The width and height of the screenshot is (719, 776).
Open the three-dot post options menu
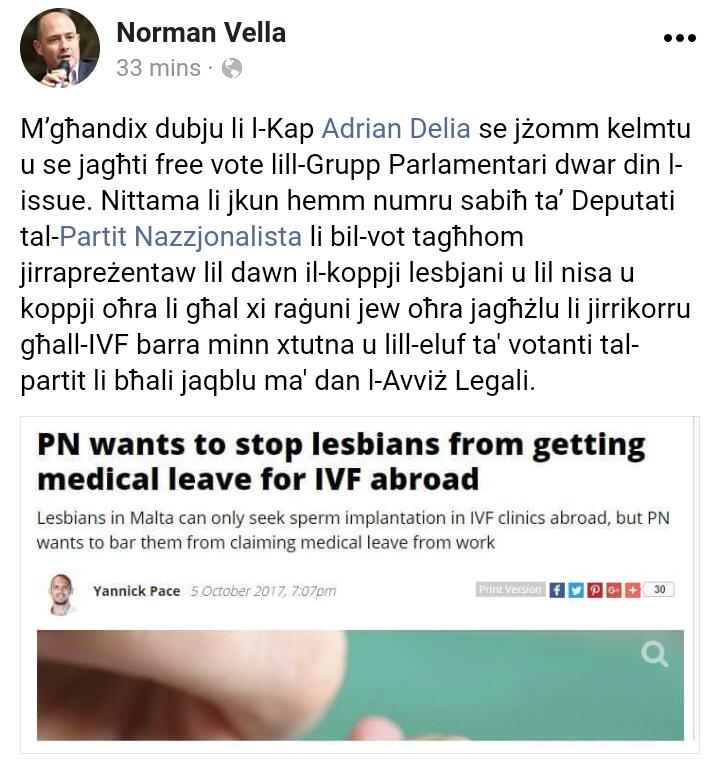click(x=680, y=38)
